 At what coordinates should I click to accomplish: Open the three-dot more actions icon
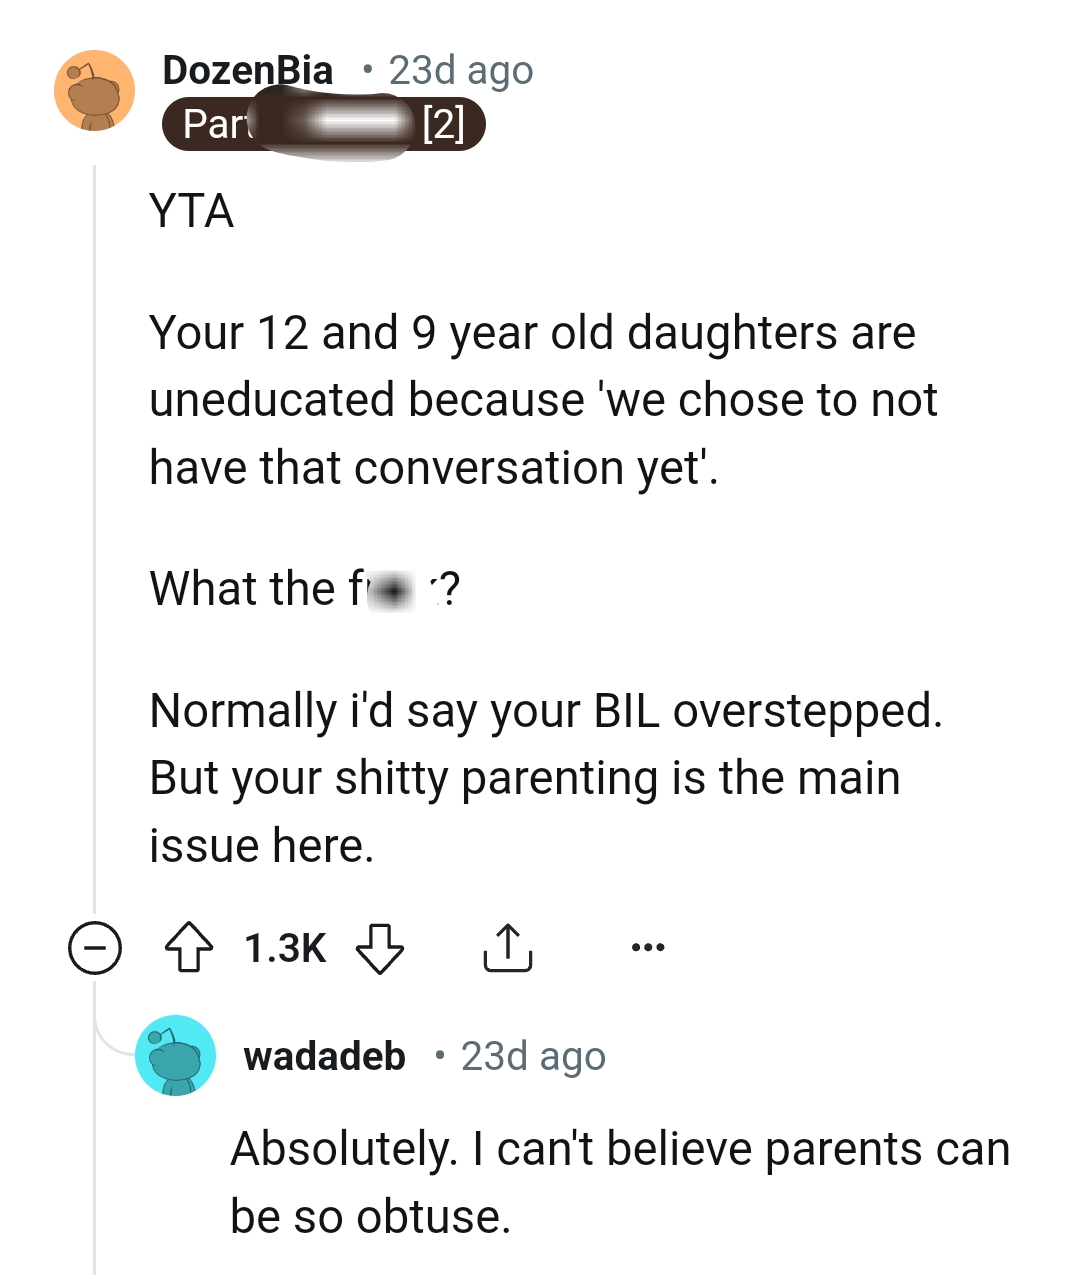point(647,946)
